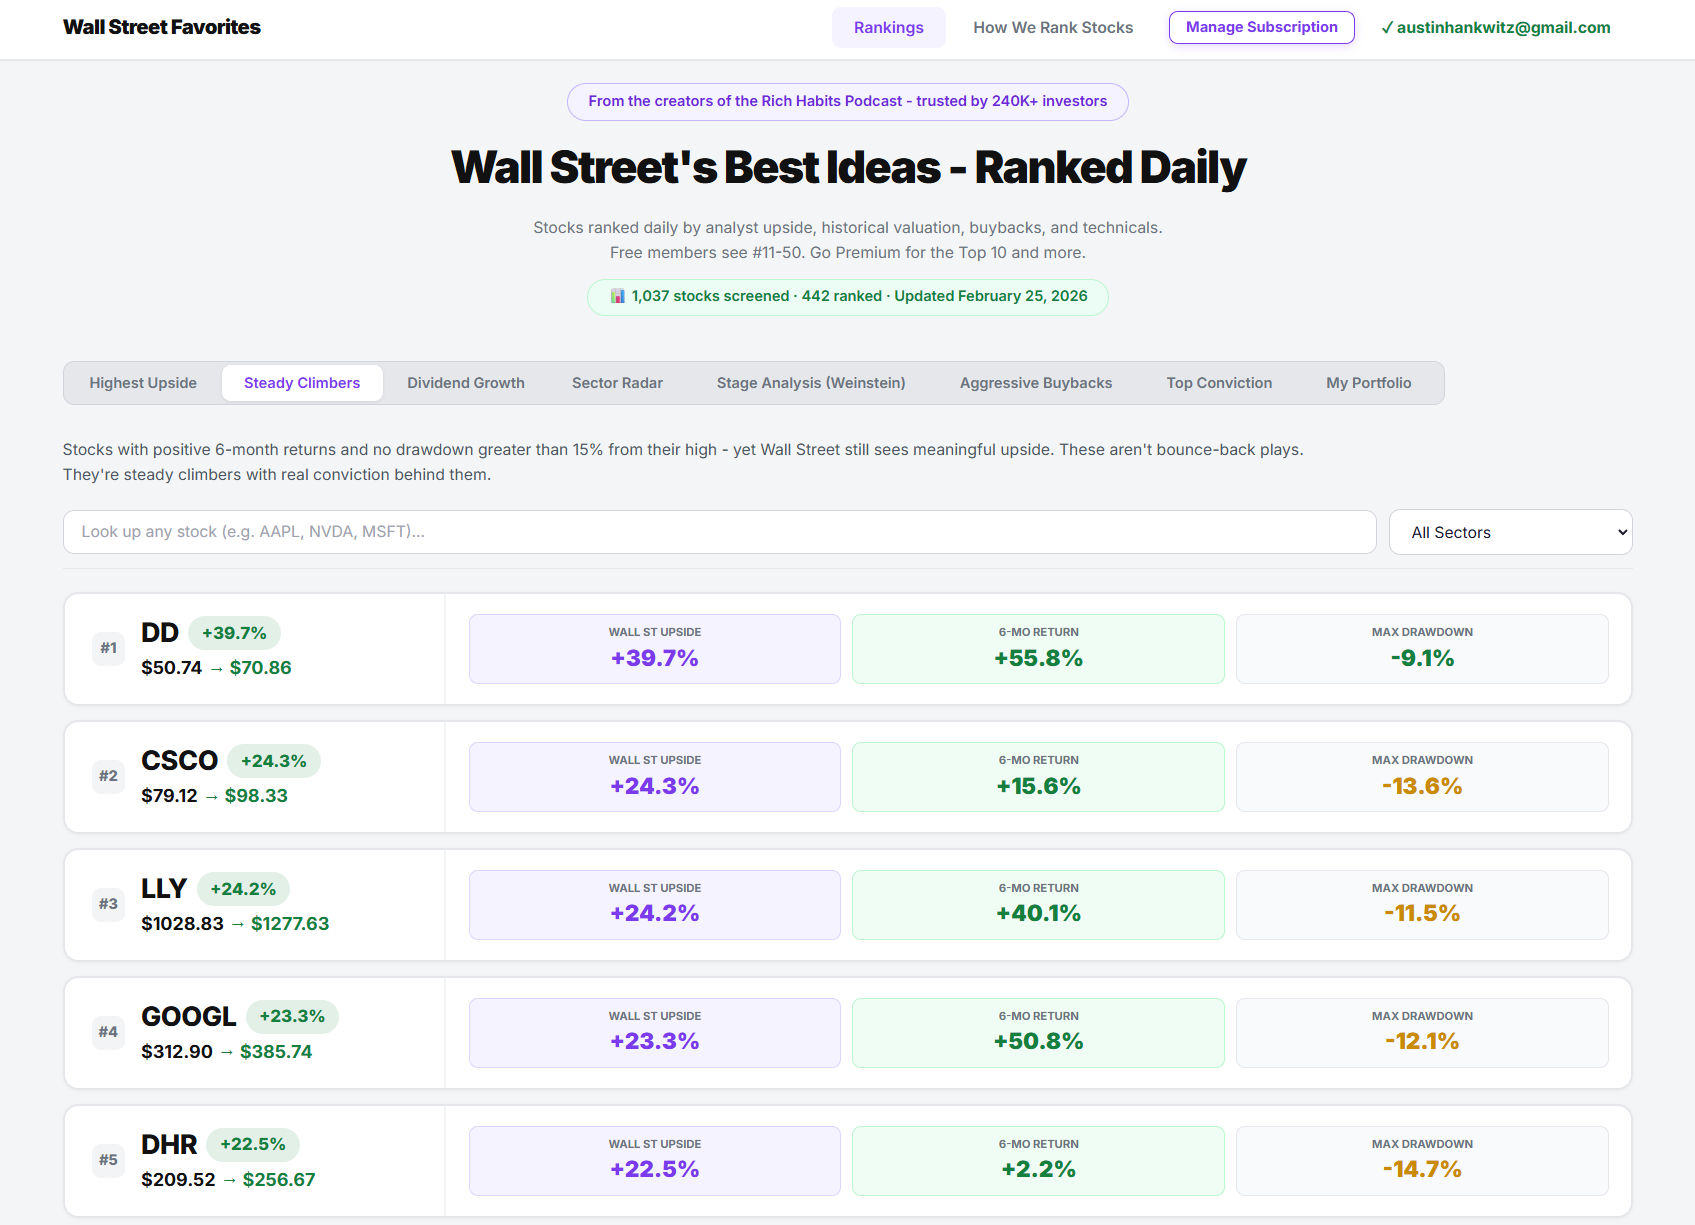This screenshot has width=1695, height=1225.
Task: Open the Top Conviction tab
Action: 1219,383
